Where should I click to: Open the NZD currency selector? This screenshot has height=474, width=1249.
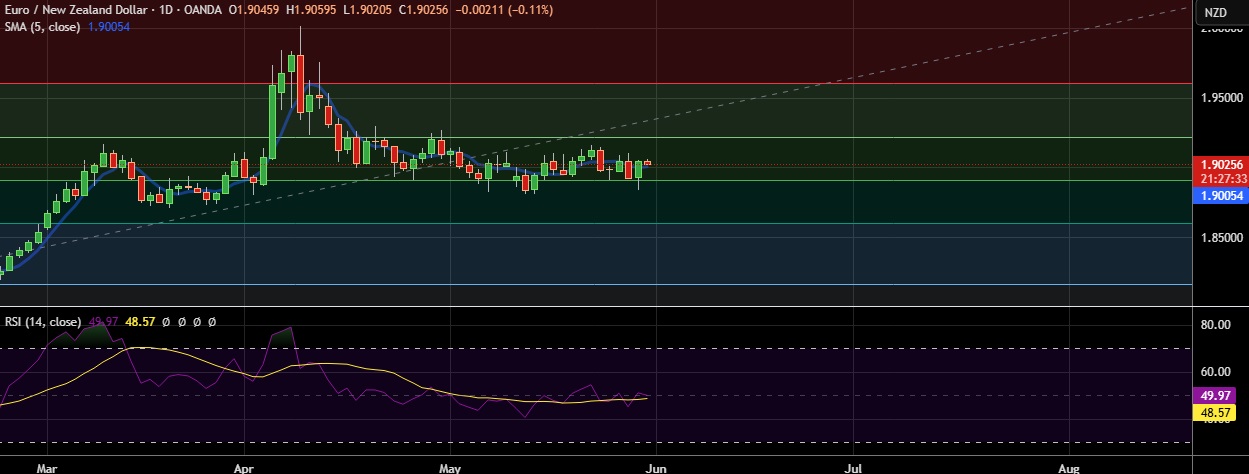[1215, 13]
